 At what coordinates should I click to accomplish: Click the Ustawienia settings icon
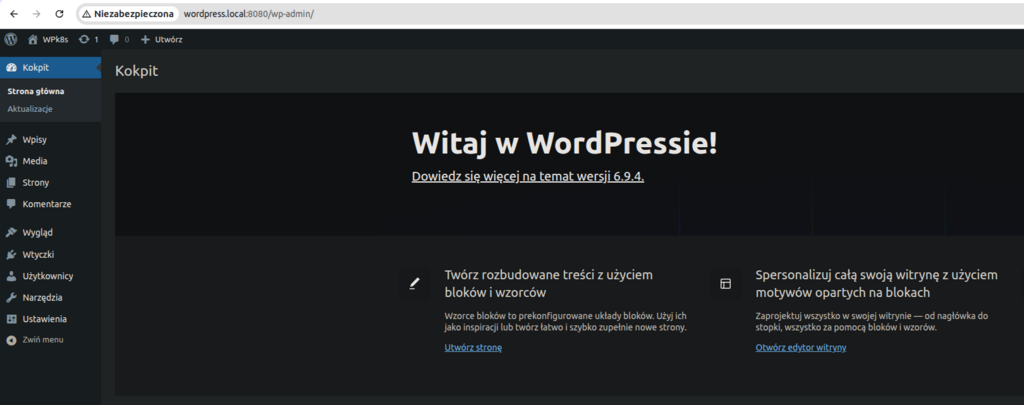(x=11, y=319)
